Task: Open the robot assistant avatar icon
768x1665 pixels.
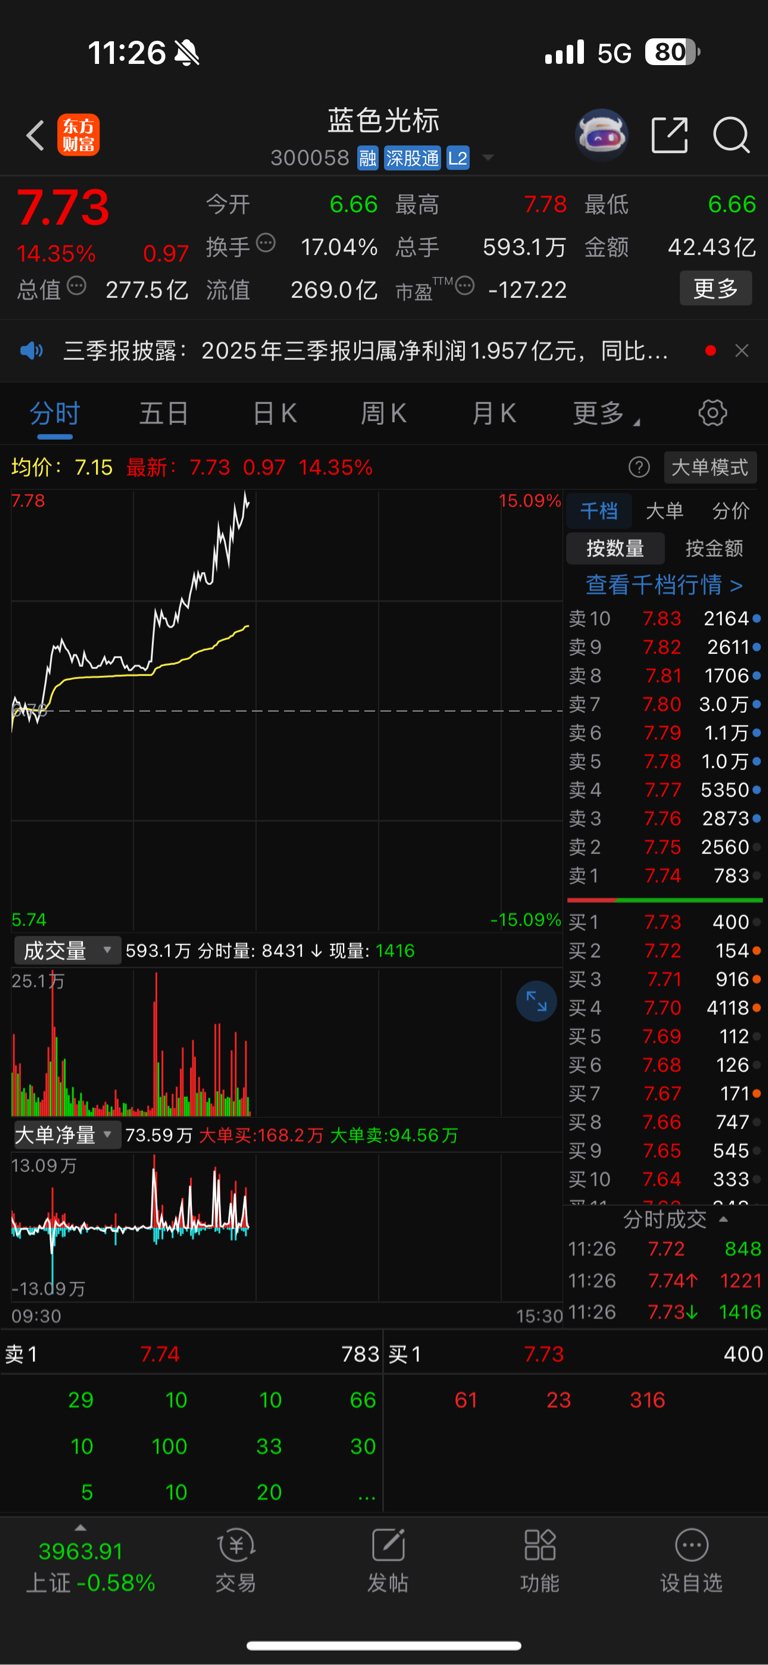Action: 601,134
